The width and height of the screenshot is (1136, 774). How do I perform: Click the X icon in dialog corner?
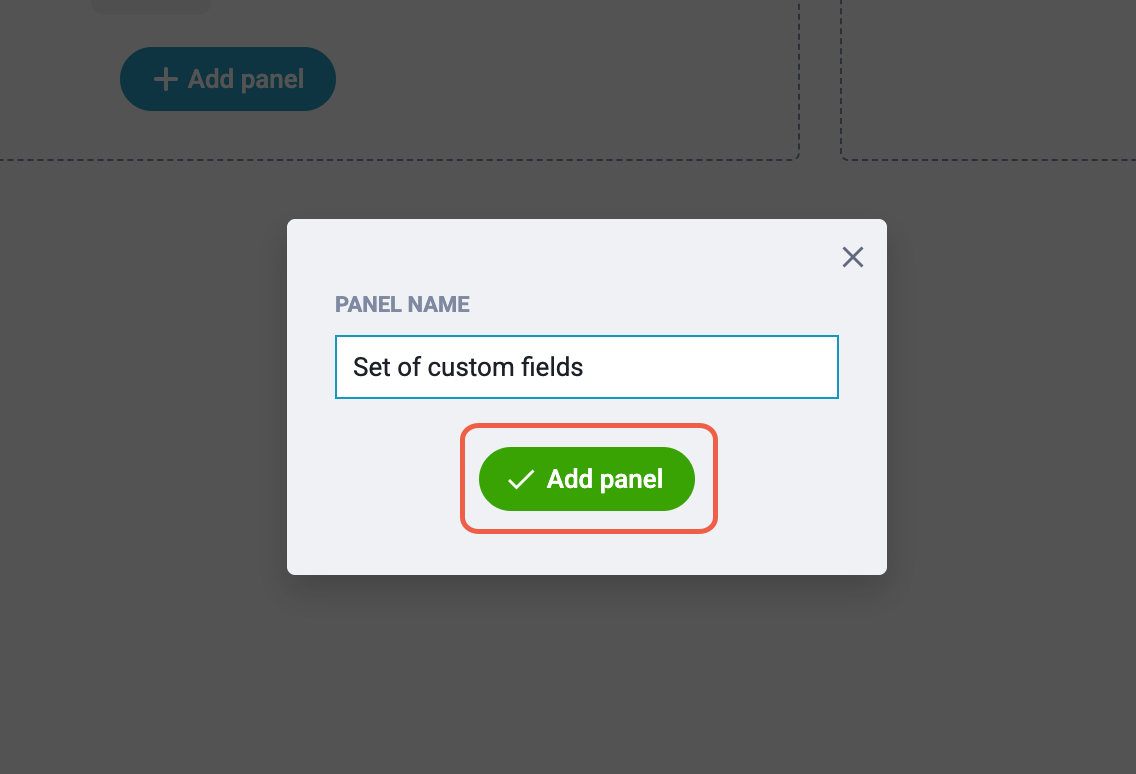(x=853, y=257)
